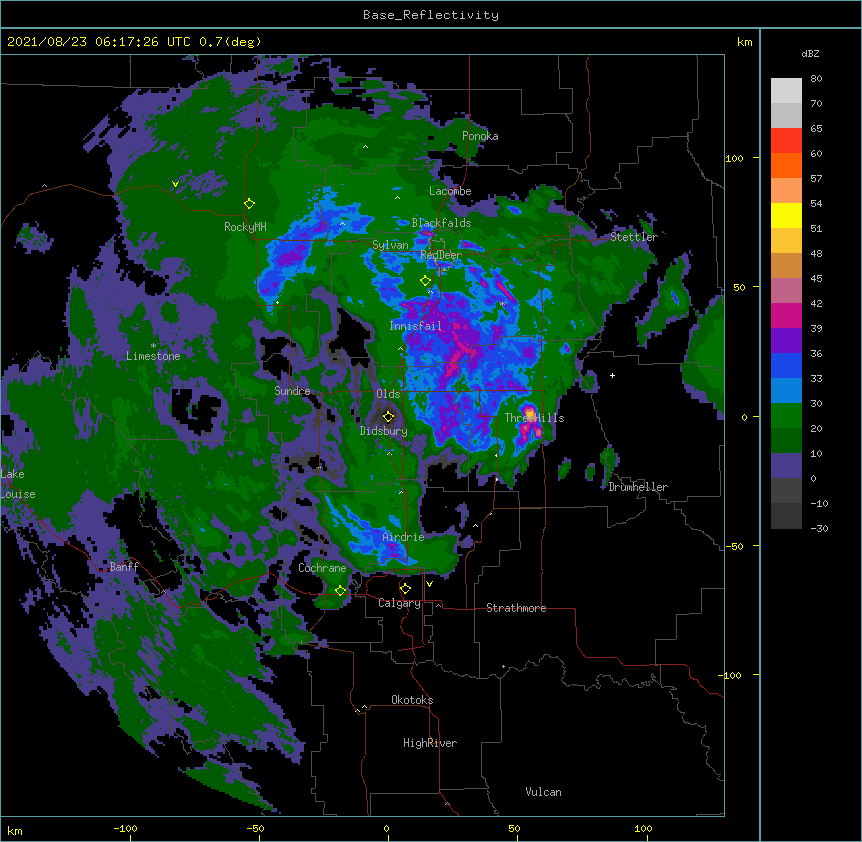
Task: Click the yellow marker south of RedDeer
Action: [425, 281]
